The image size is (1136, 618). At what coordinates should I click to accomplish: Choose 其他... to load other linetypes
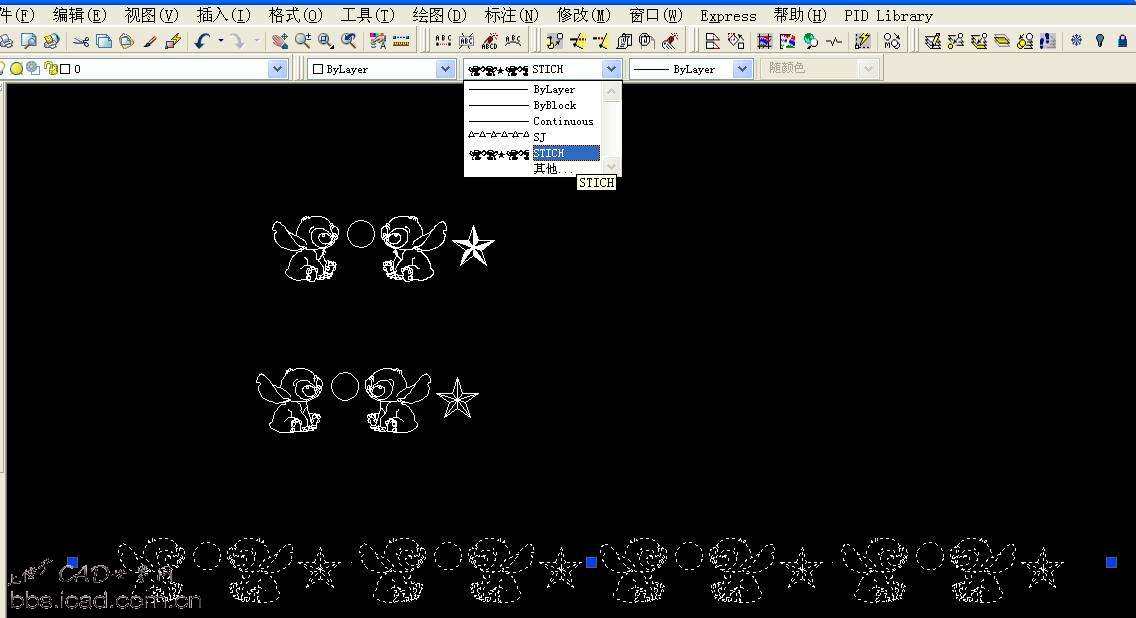(534, 169)
